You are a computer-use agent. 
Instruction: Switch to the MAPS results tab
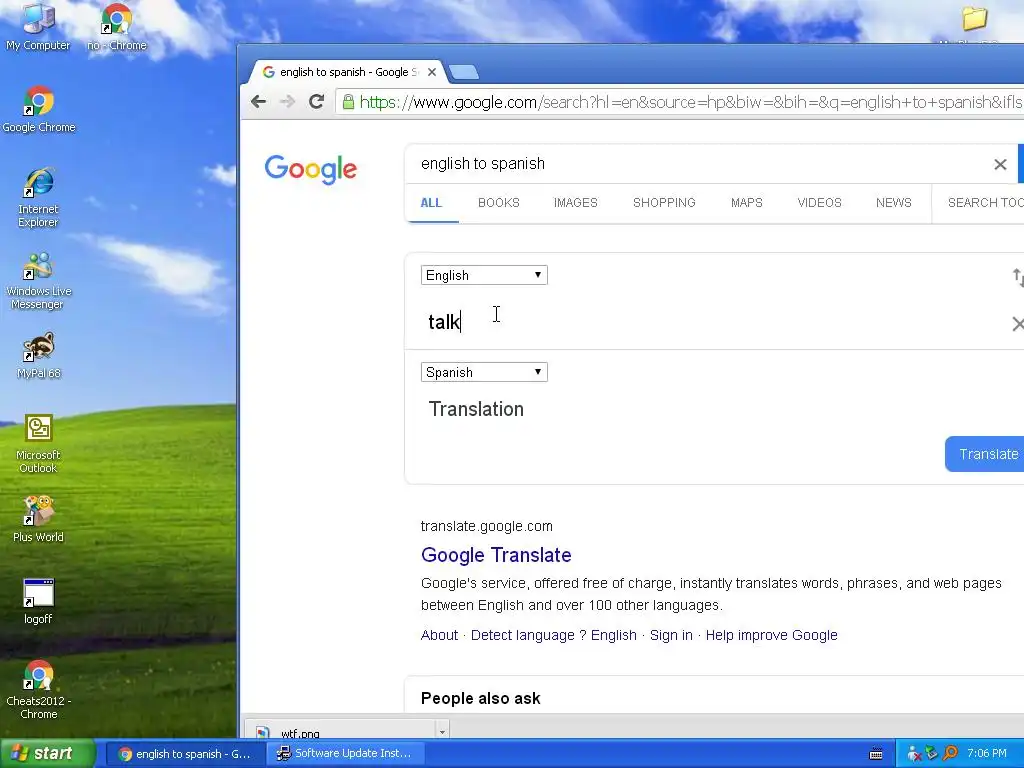tap(746, 202)
